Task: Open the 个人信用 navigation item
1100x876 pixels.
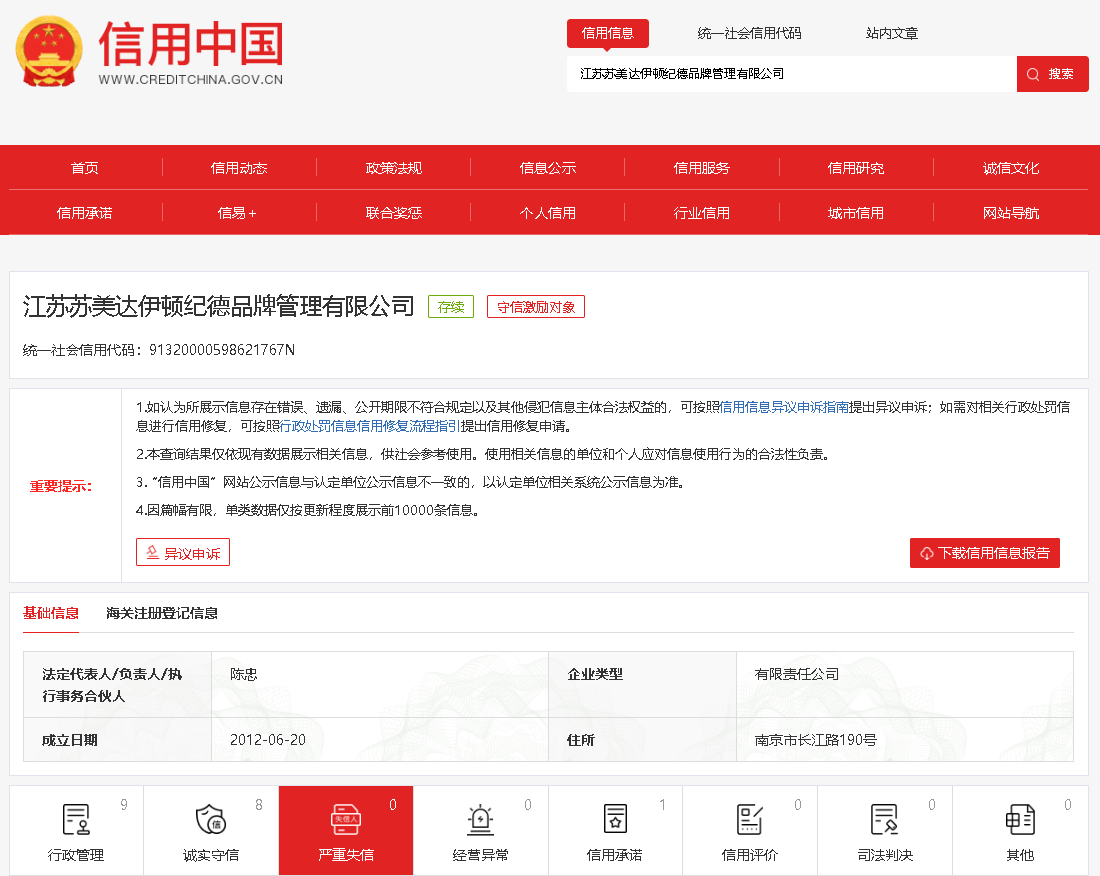Action: pos(548,213)
